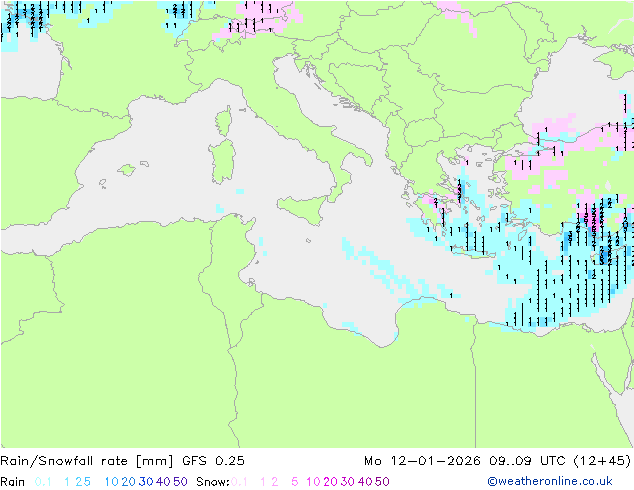Image resolution: width=634 pixels, height=490 pixels.
Task: Select the Snow 50 legend value
Action: pos(382,482)
